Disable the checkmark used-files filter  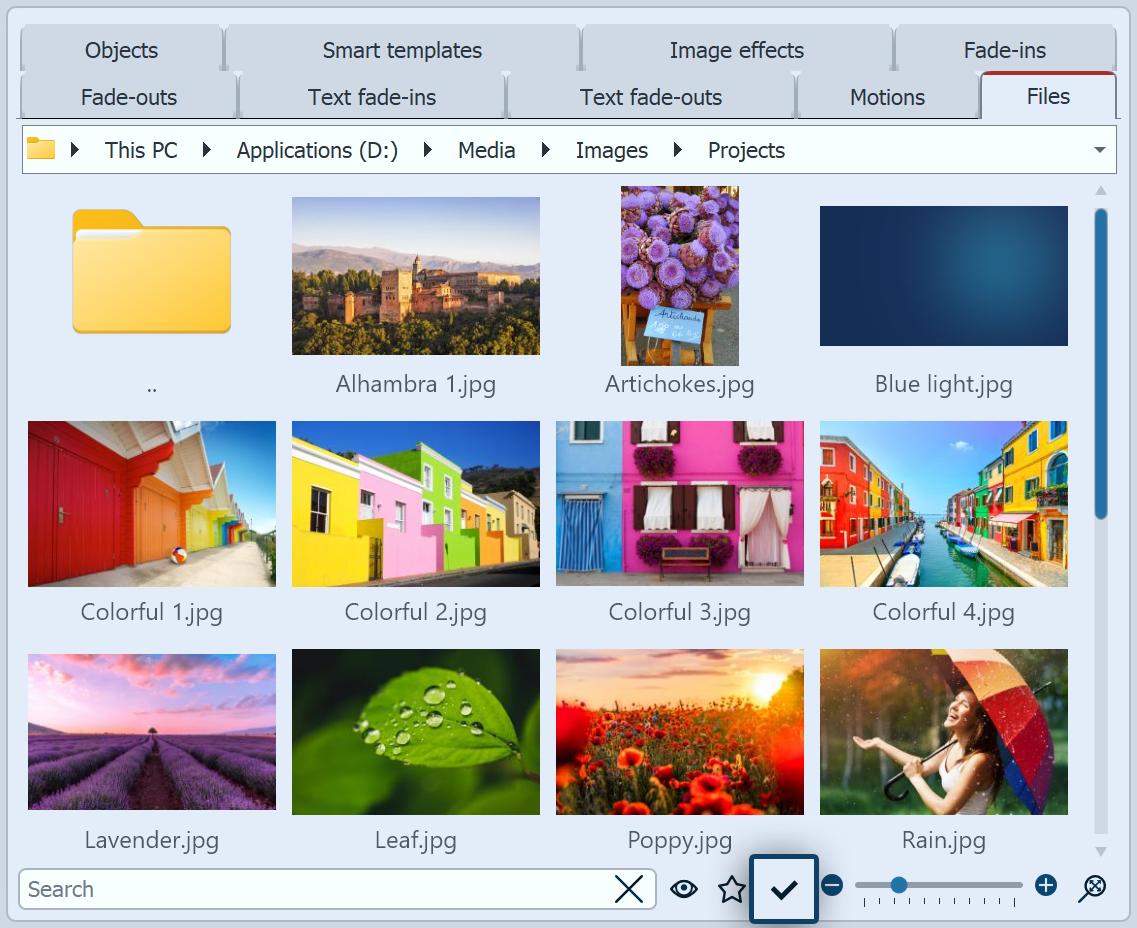click(783, 888)
